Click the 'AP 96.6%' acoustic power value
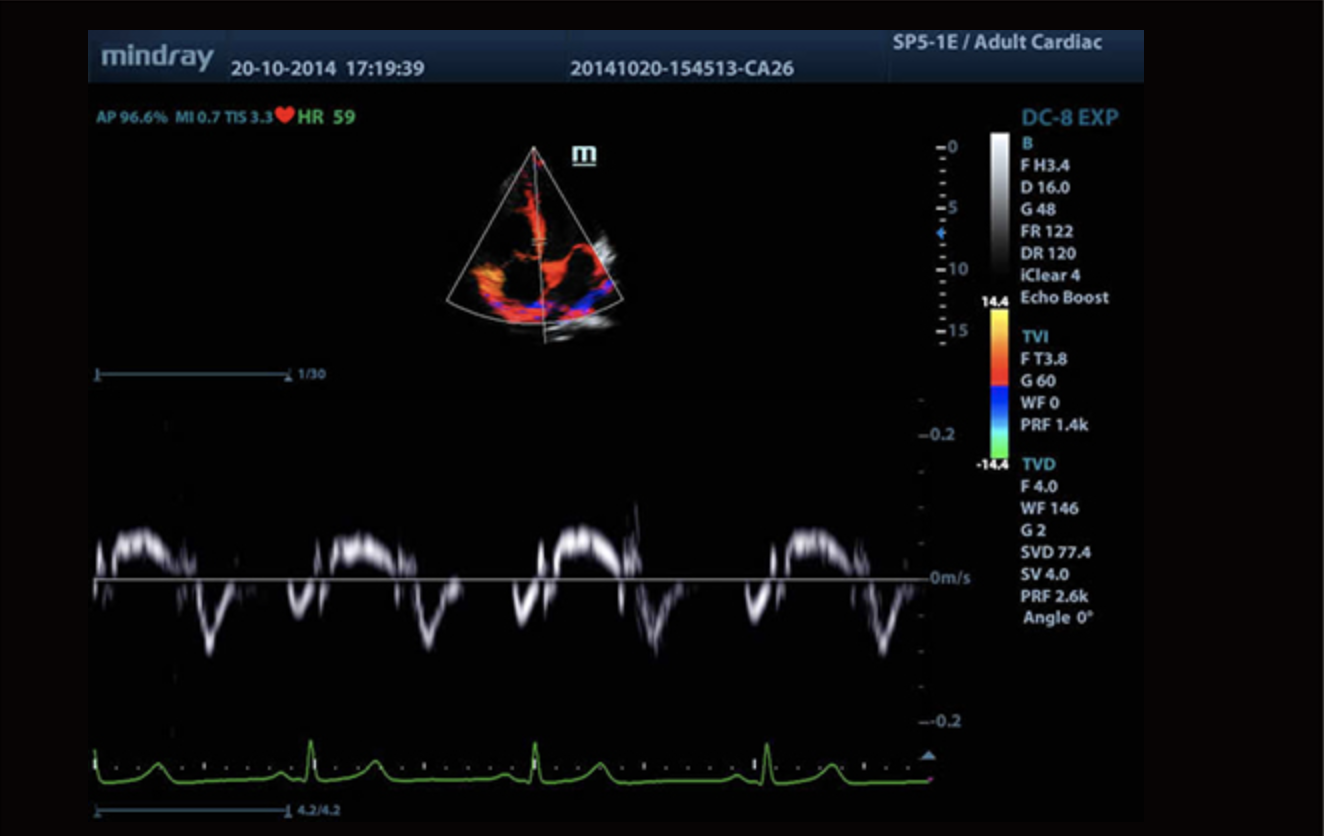 (x=132, y=117)
